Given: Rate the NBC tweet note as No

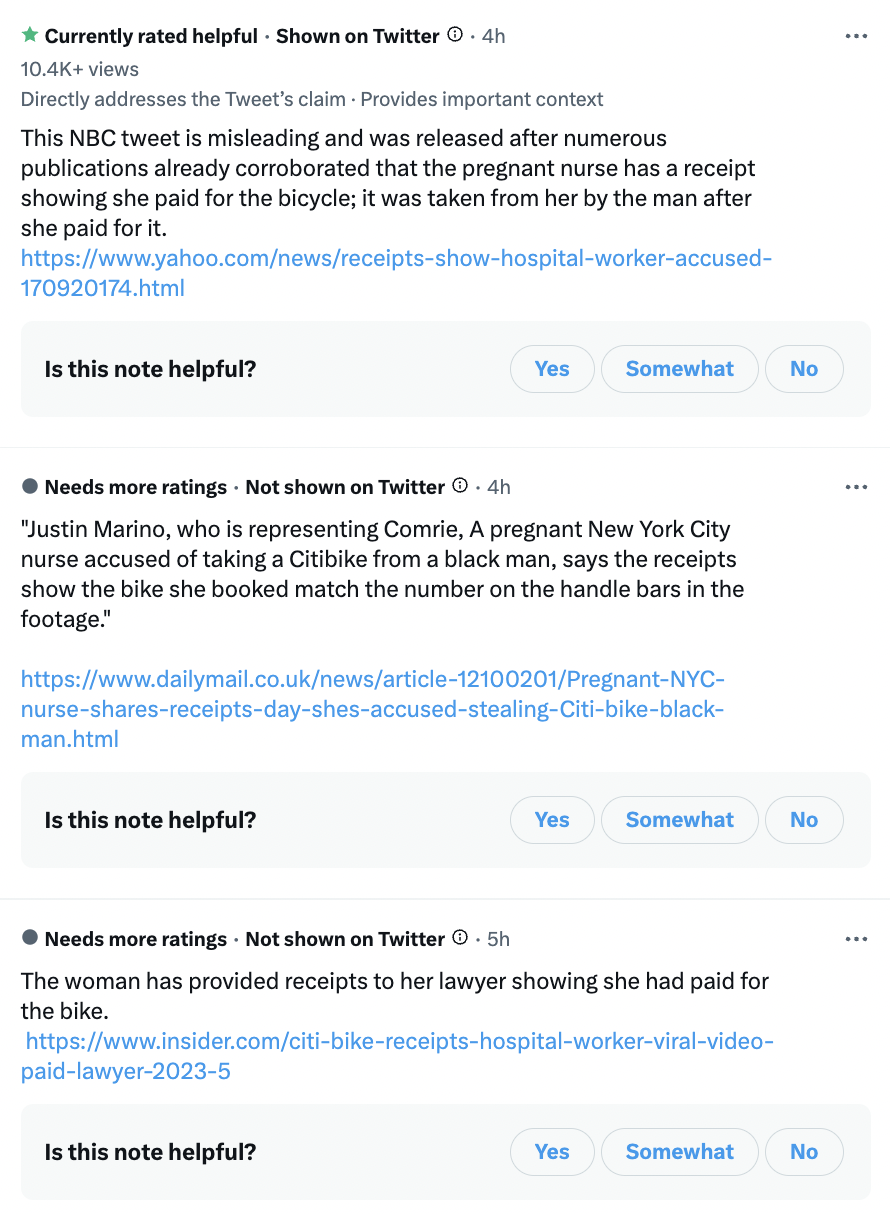Looking at the screenshot, I should tap(804, 369).
